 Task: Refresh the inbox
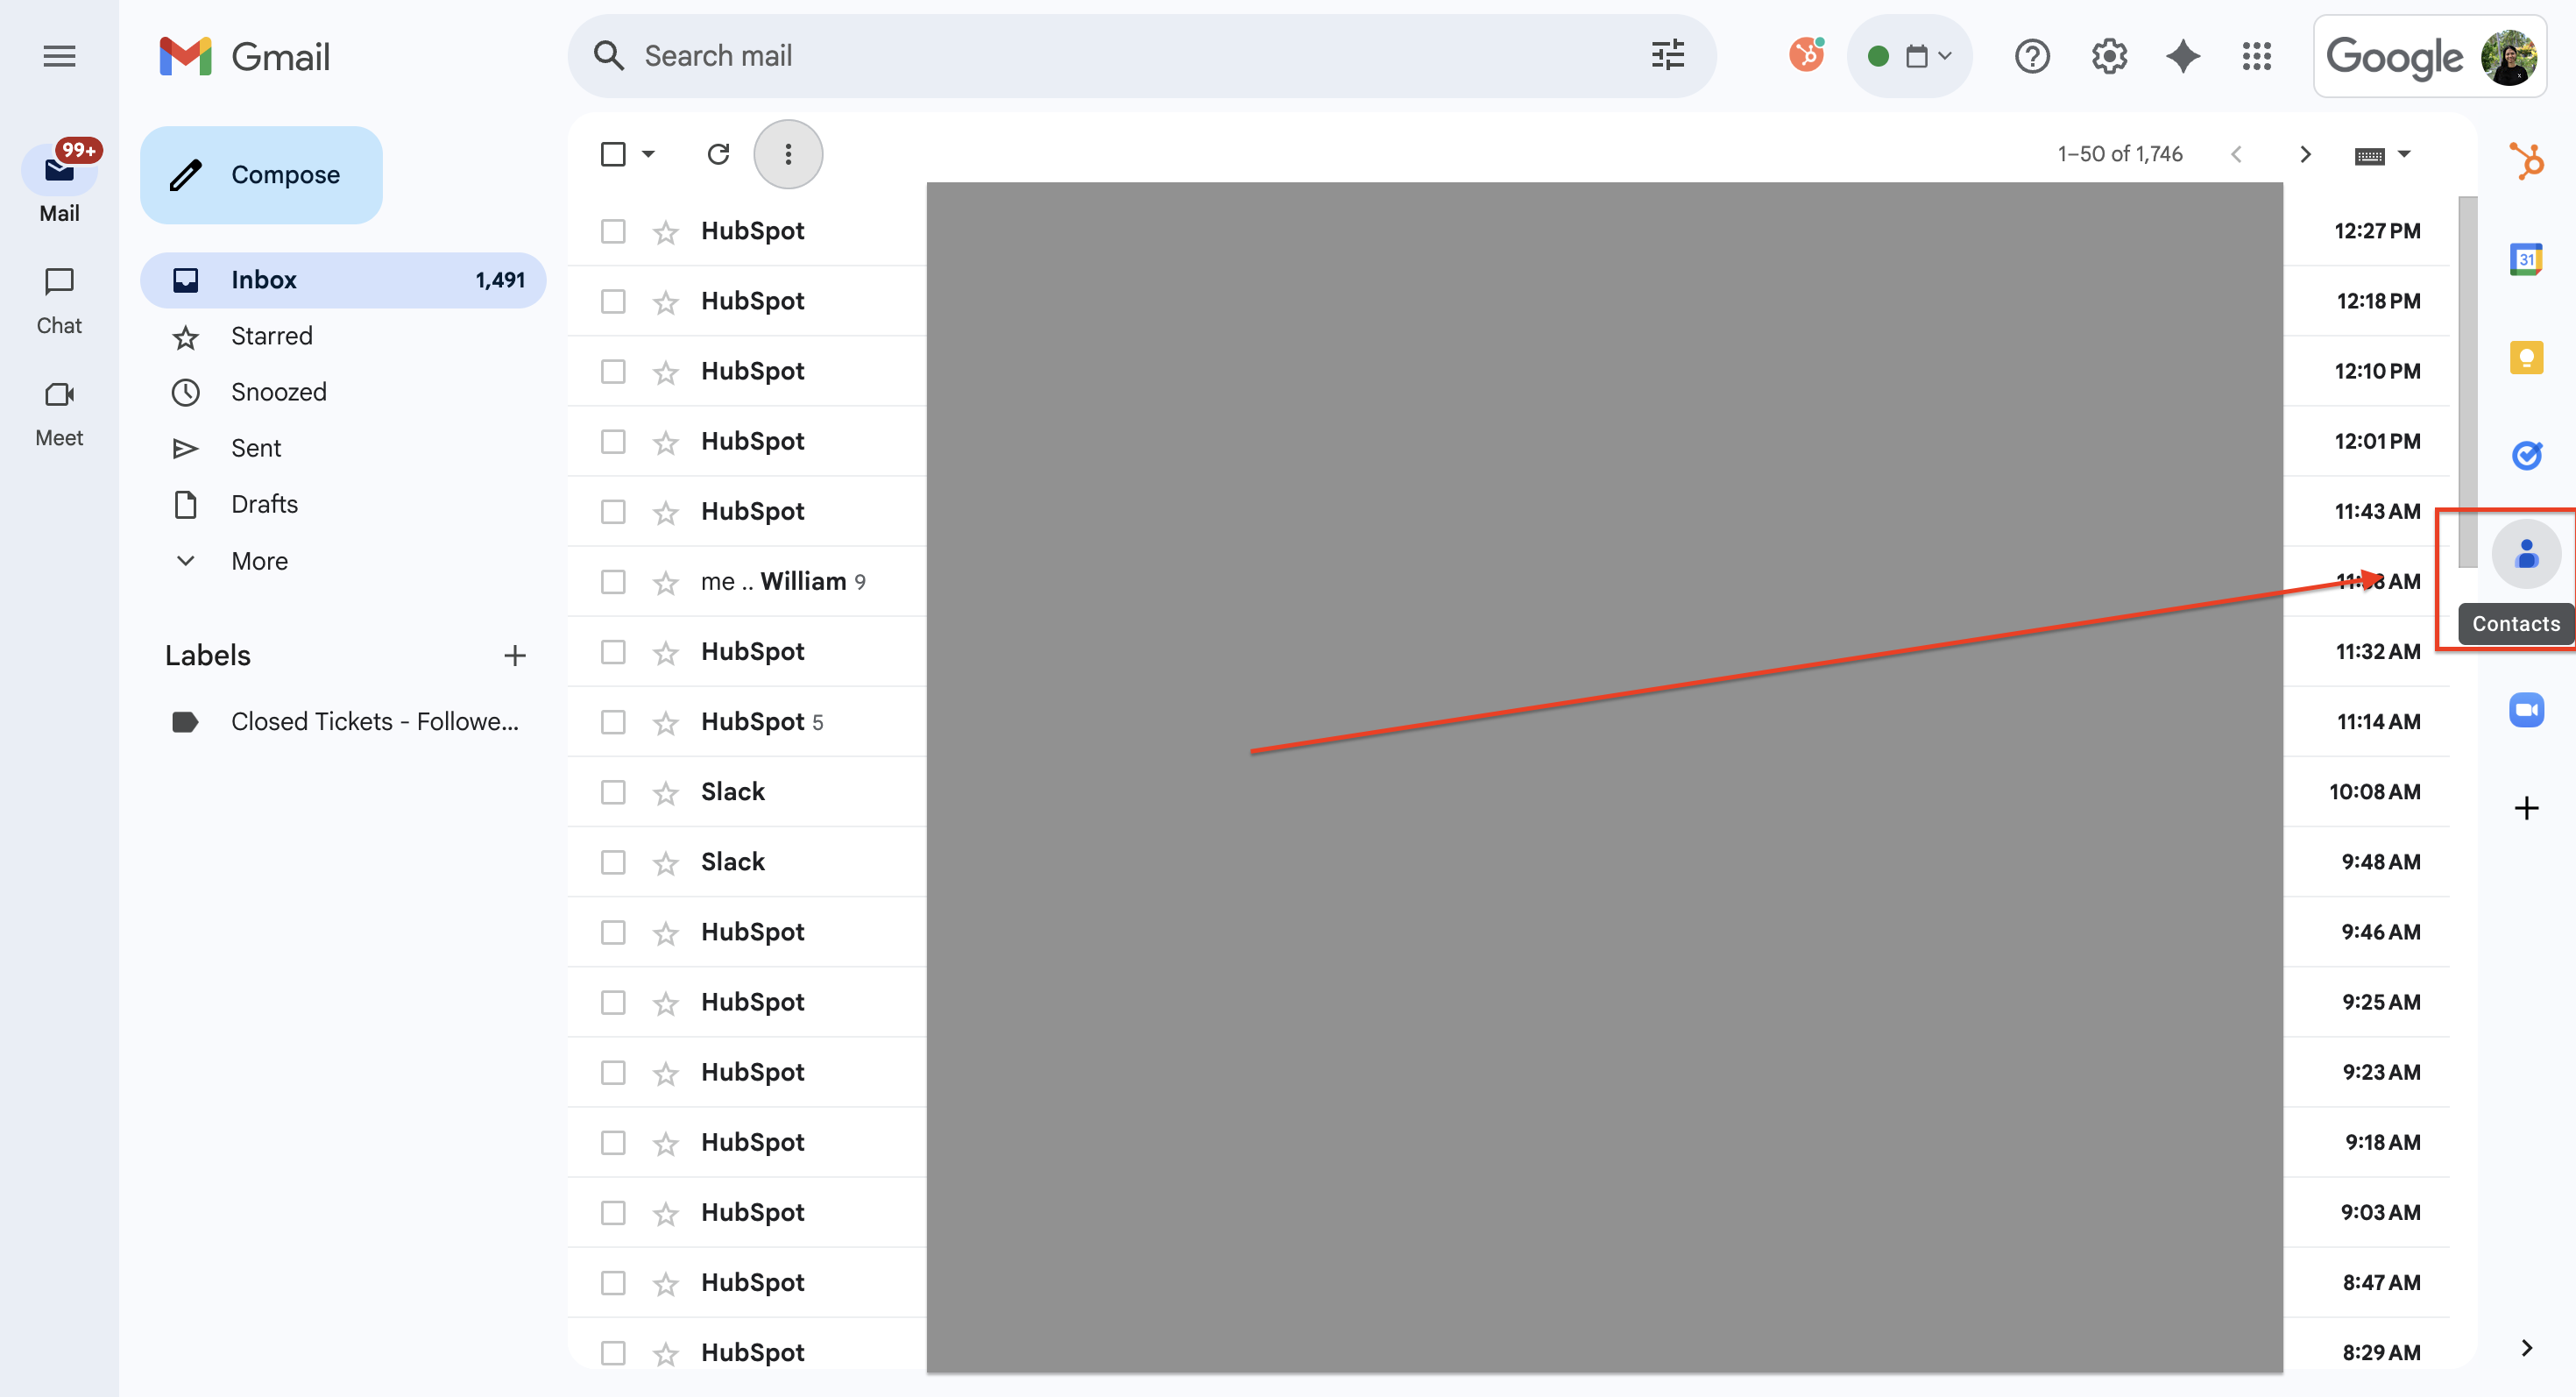pos(718,154)
